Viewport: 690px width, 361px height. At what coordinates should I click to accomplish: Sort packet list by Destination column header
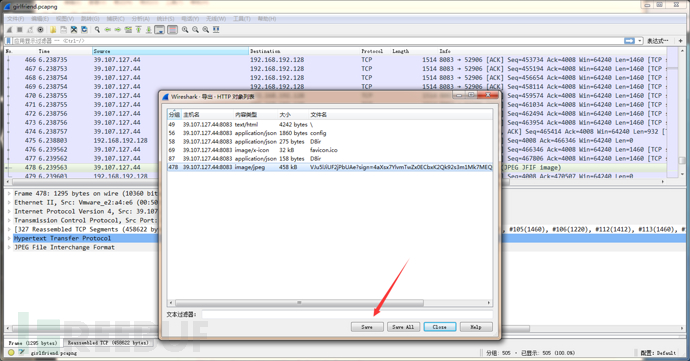coord(305,51)
